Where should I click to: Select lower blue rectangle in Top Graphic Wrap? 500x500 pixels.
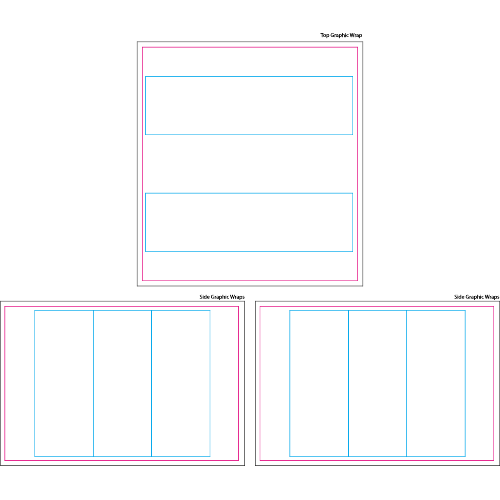click(x=249, y=222)
